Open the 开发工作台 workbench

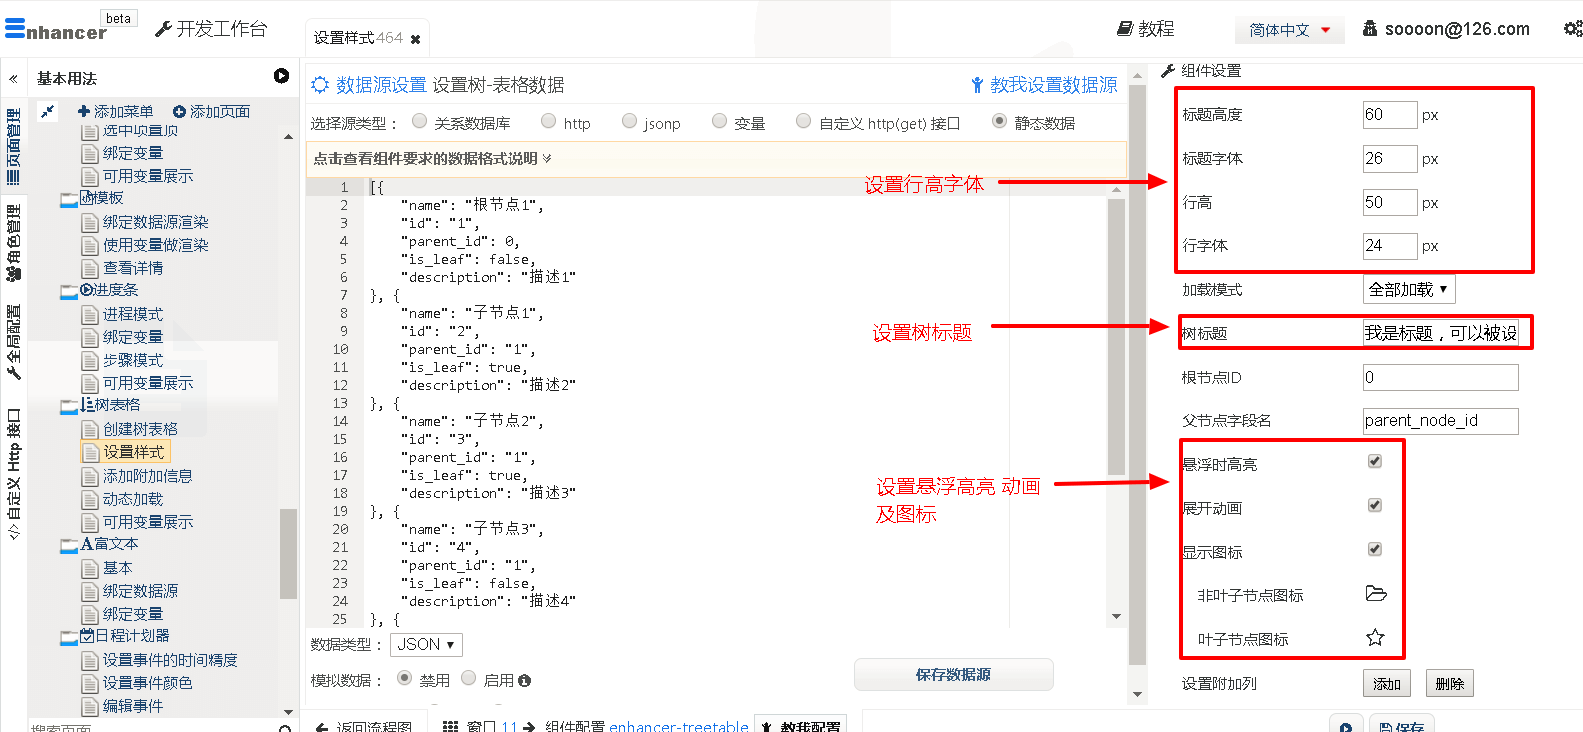(211, 29)
